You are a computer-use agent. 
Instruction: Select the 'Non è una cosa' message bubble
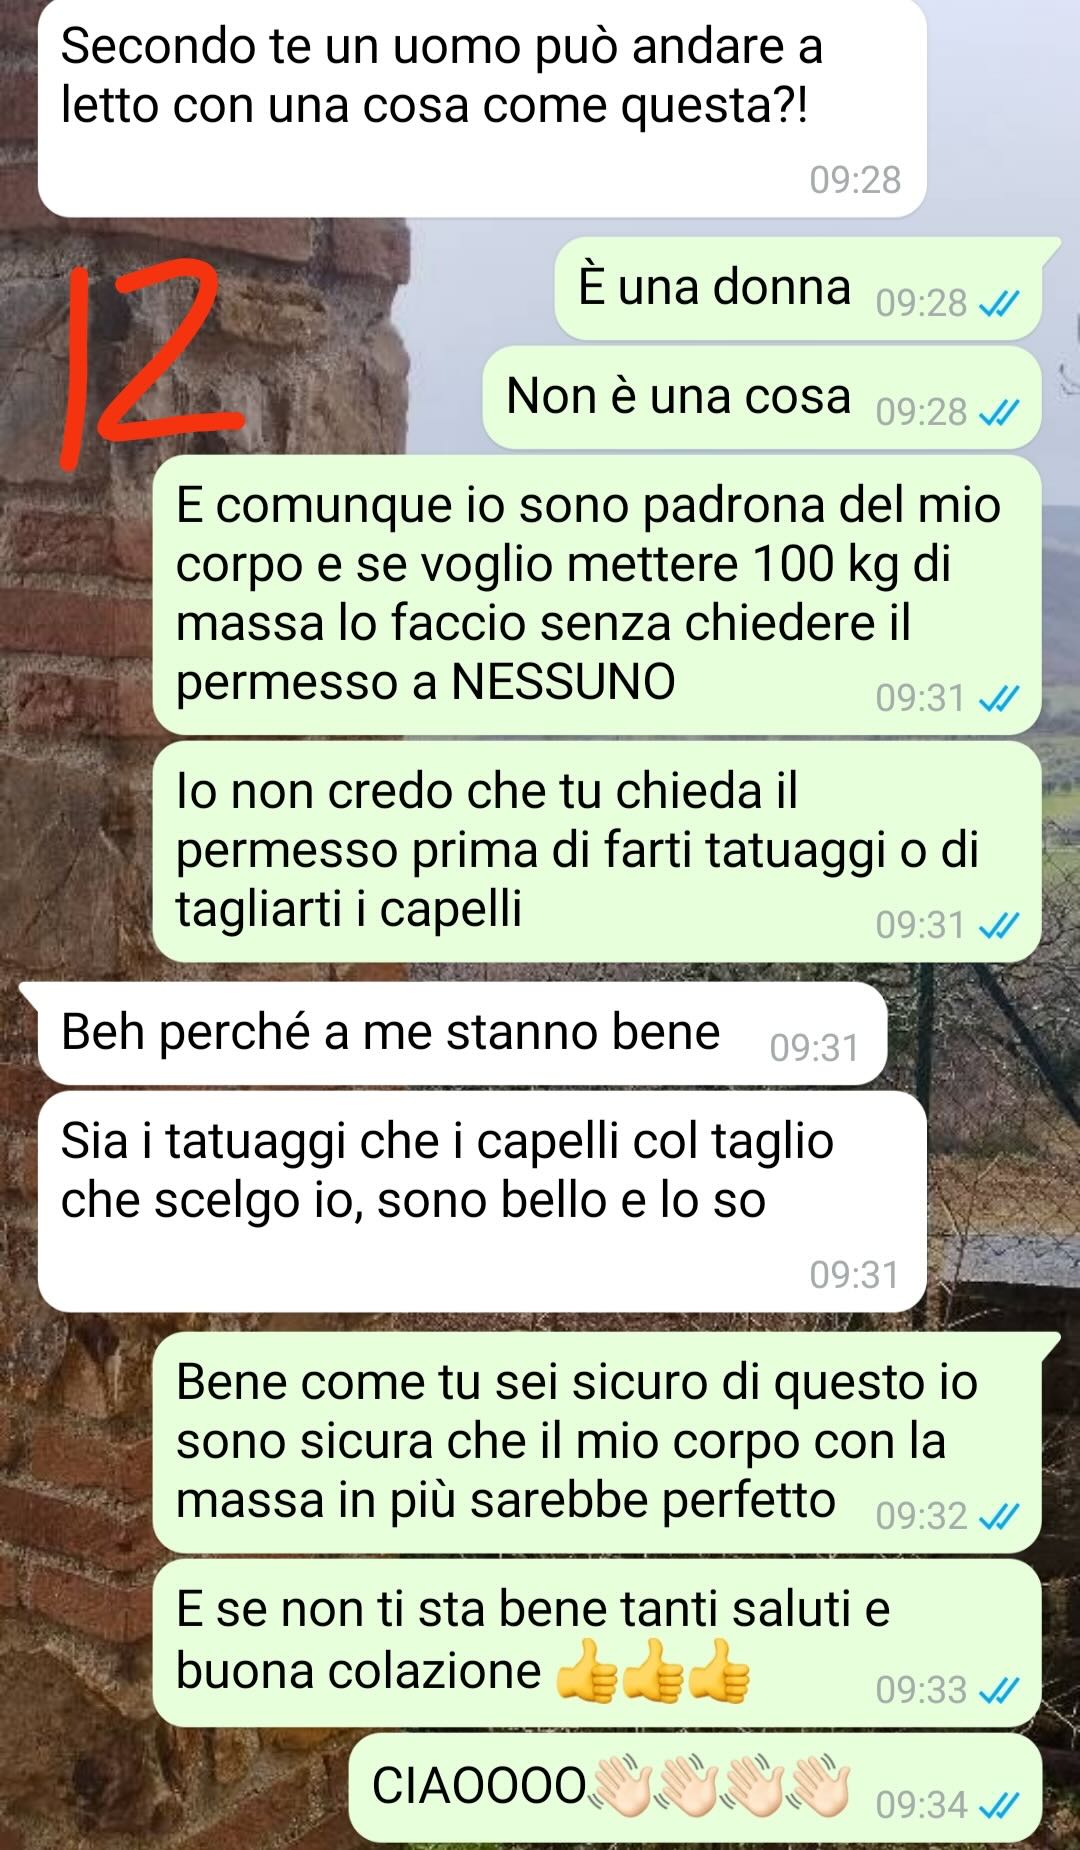click(x=762, y=398)
